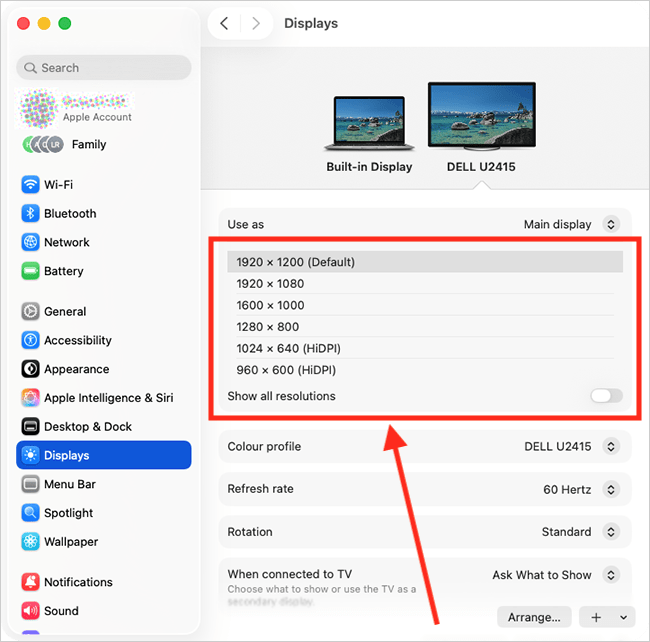Click the Bluetooth icon in sidebar
Image resolution: width=650 pixels, height=642 pixels.
(30, 214)
